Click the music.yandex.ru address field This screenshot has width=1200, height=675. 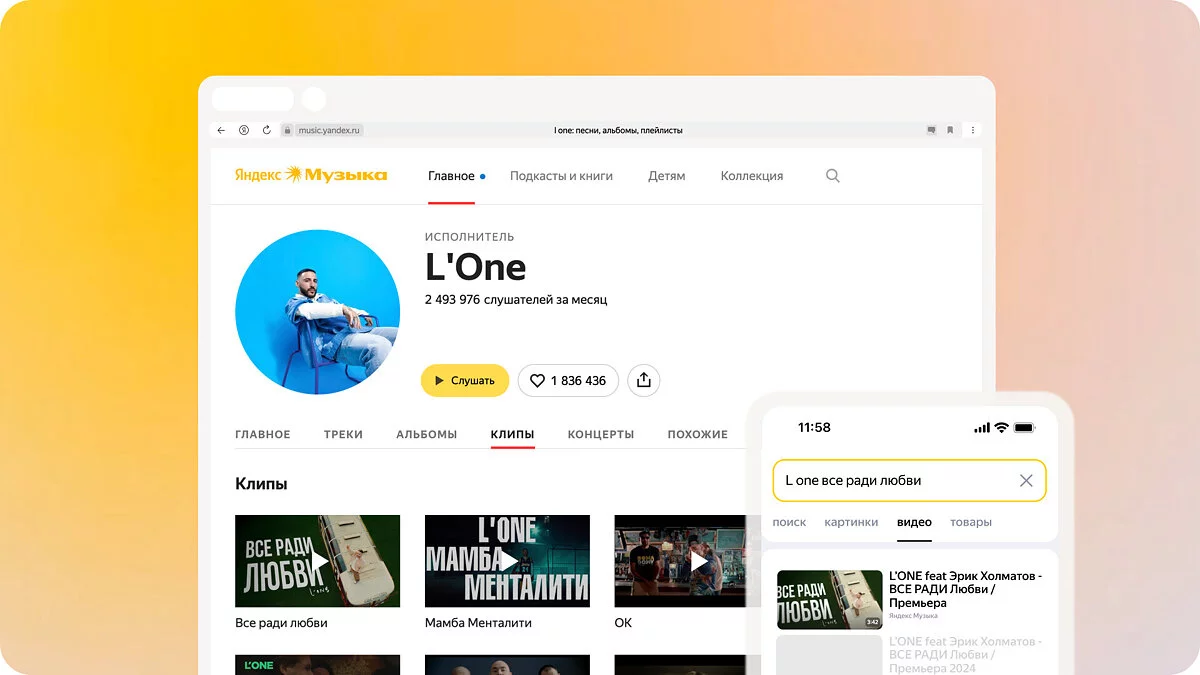point(328,130)
